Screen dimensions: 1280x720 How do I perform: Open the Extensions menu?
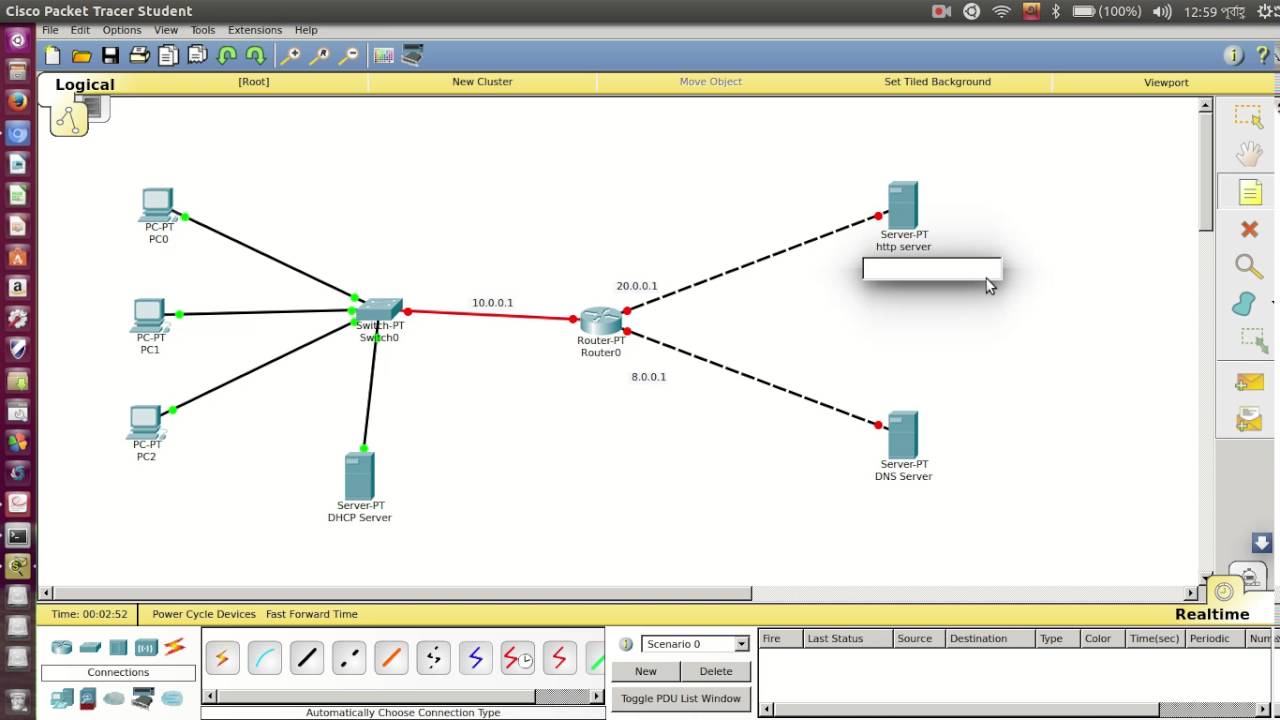click(255, 30)
